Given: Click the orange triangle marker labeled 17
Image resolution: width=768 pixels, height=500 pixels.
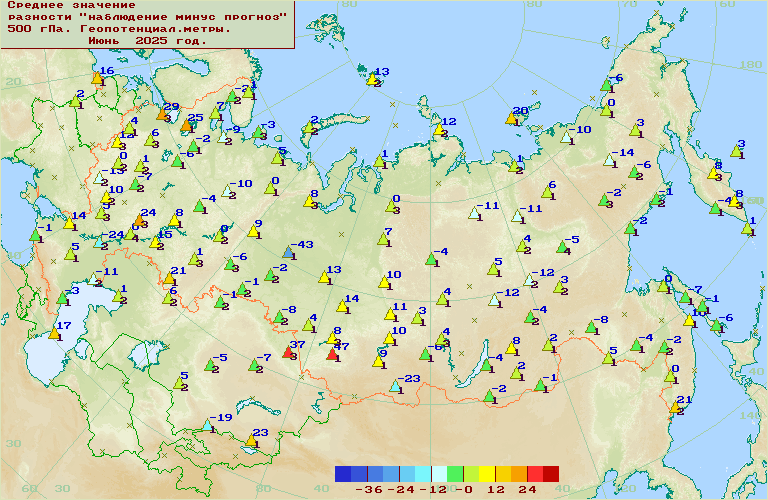Looking at the screenshot, I should pyautogui.click(x=55, y=333).
